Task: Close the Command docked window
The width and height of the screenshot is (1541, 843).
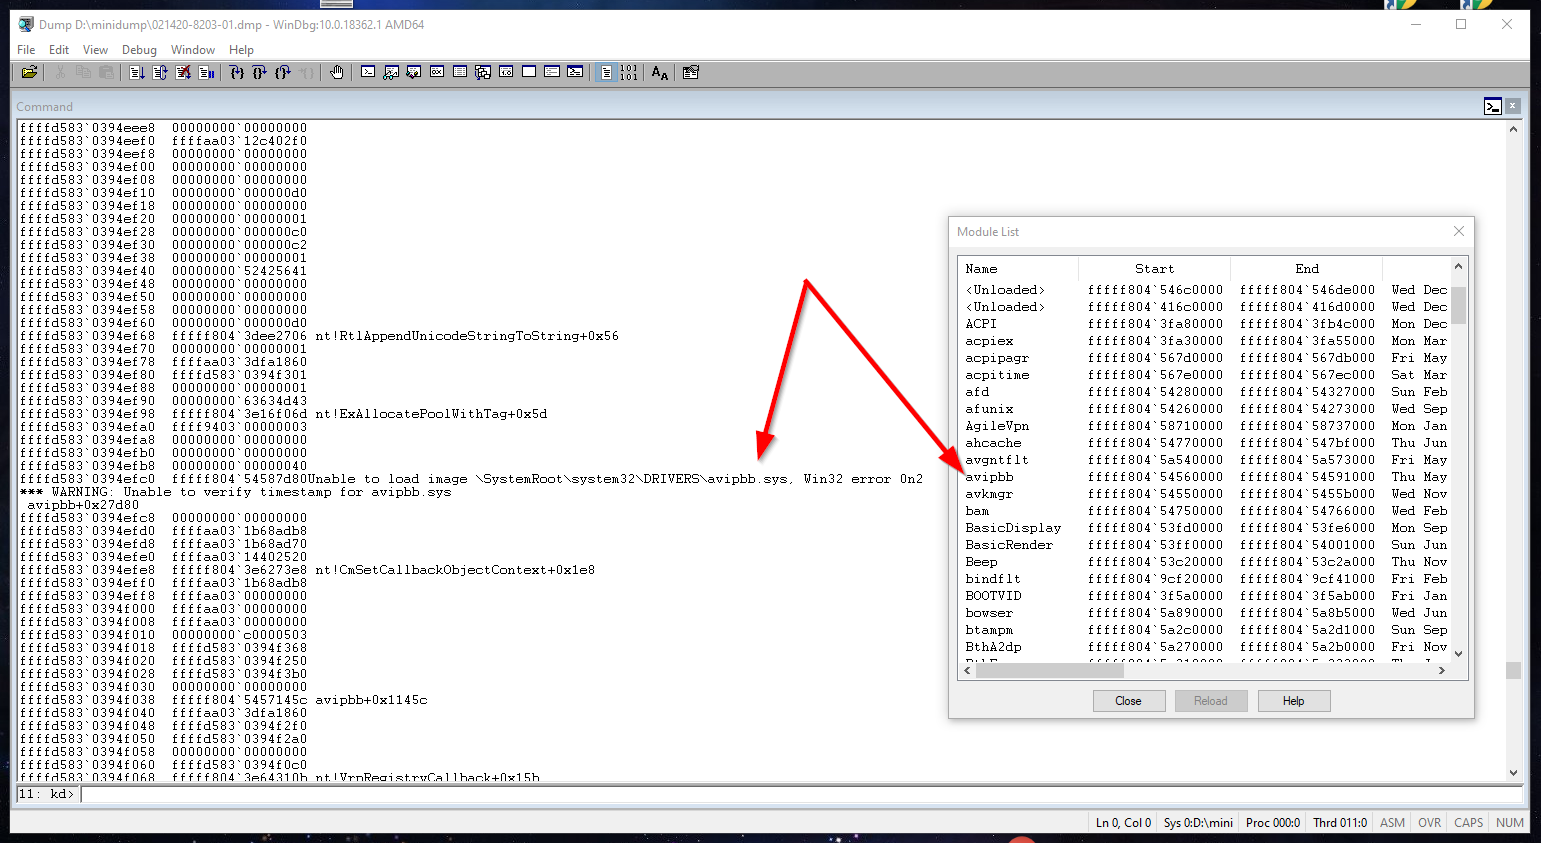Action: 1513,106
